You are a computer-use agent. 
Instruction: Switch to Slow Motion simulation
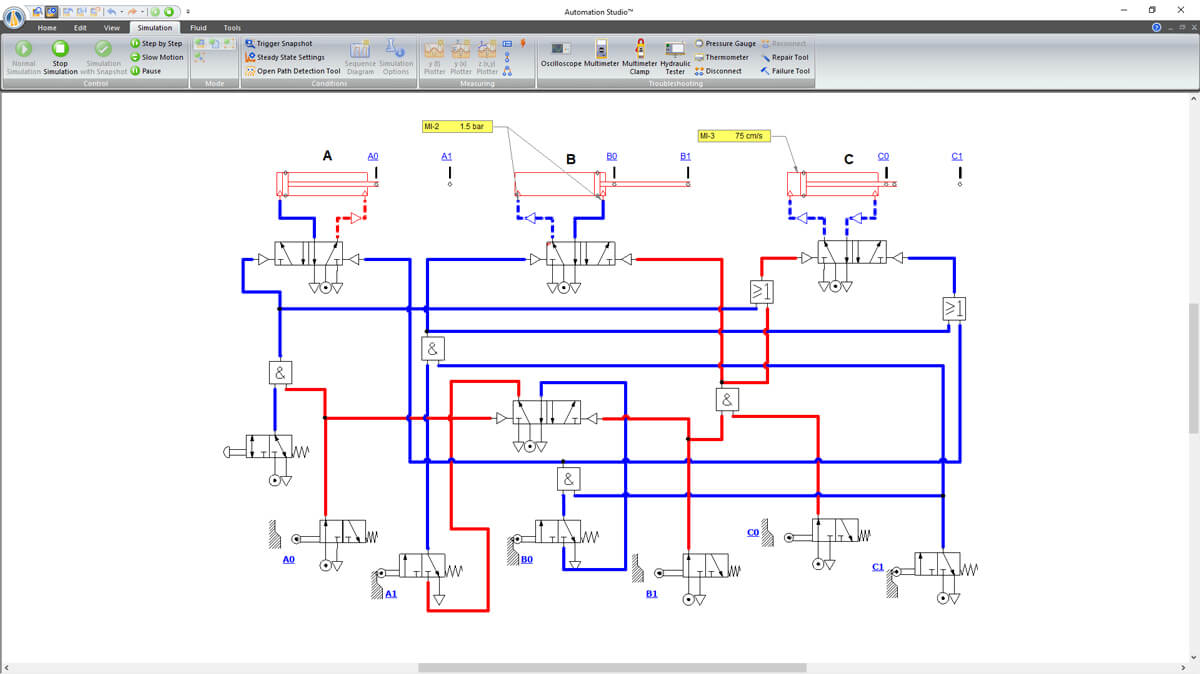[x=158, y=57]
